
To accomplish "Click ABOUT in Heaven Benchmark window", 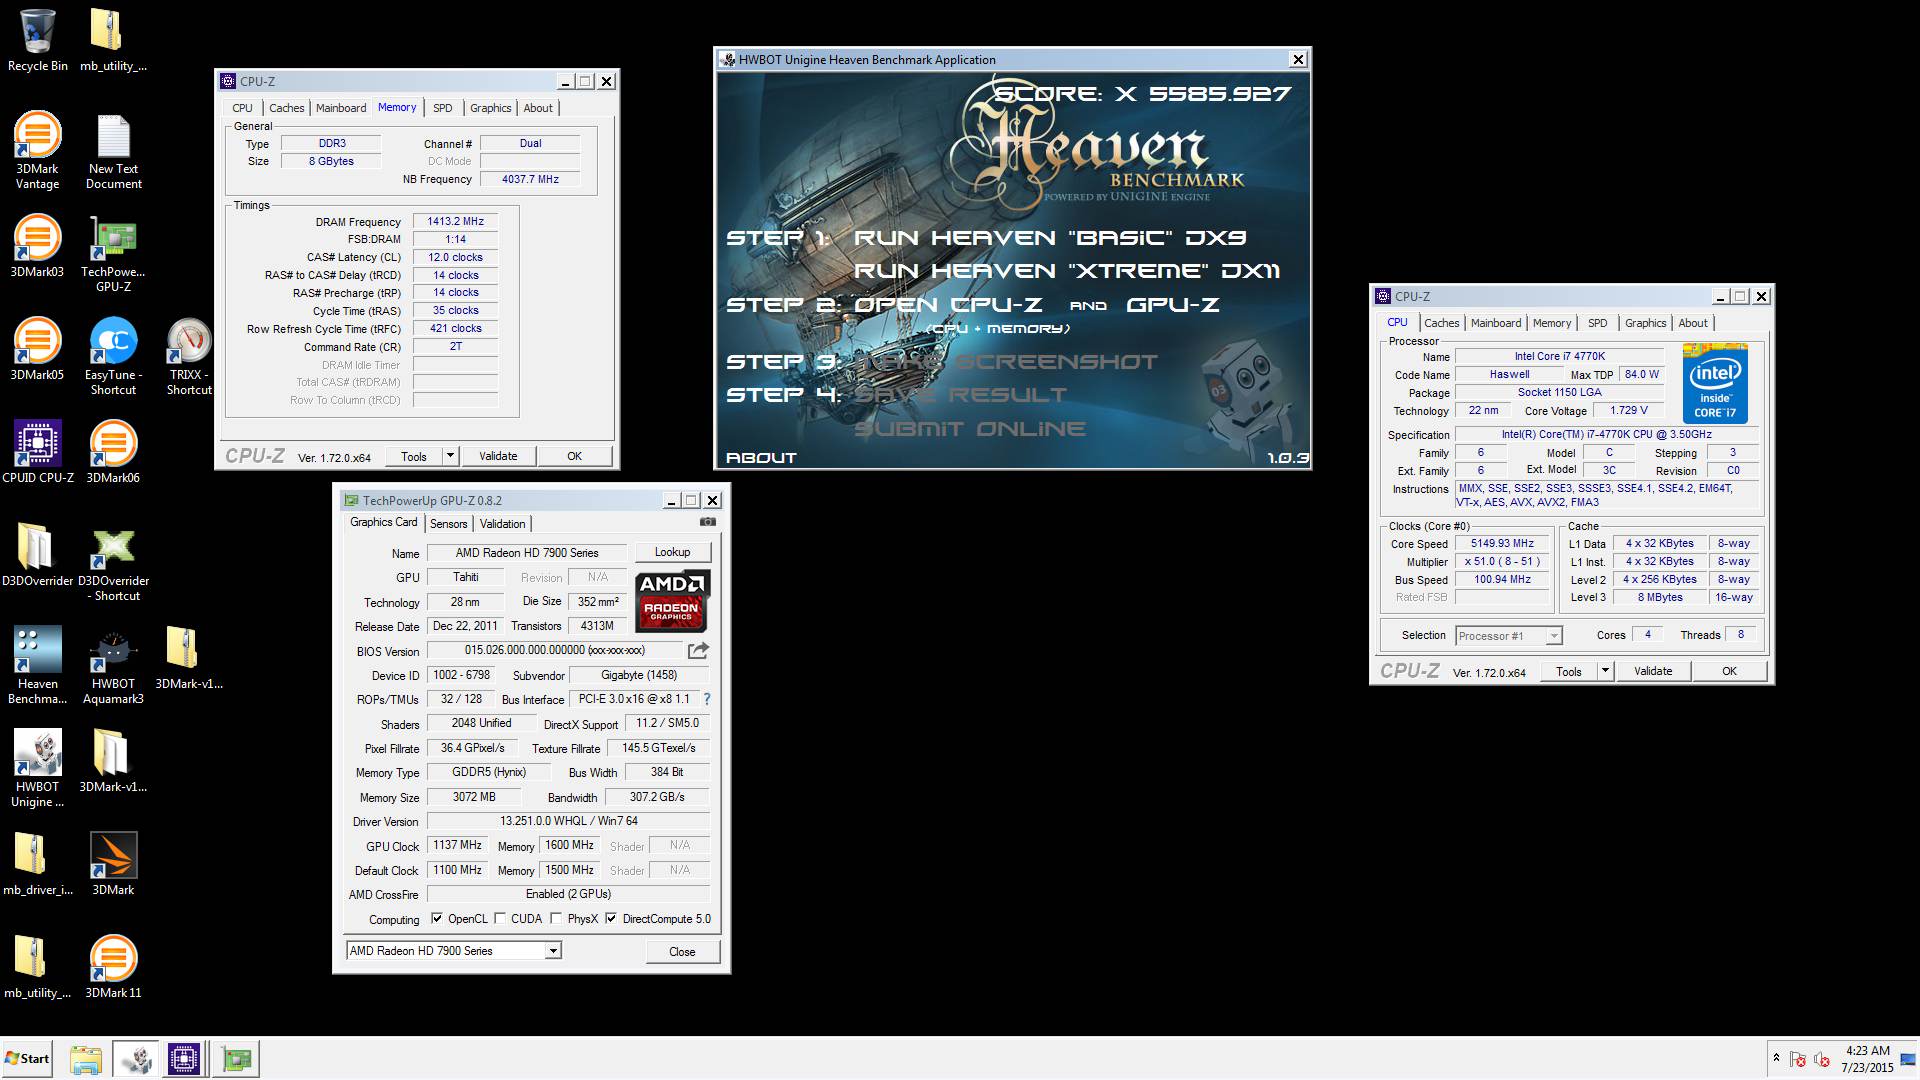I will (761, 457).
